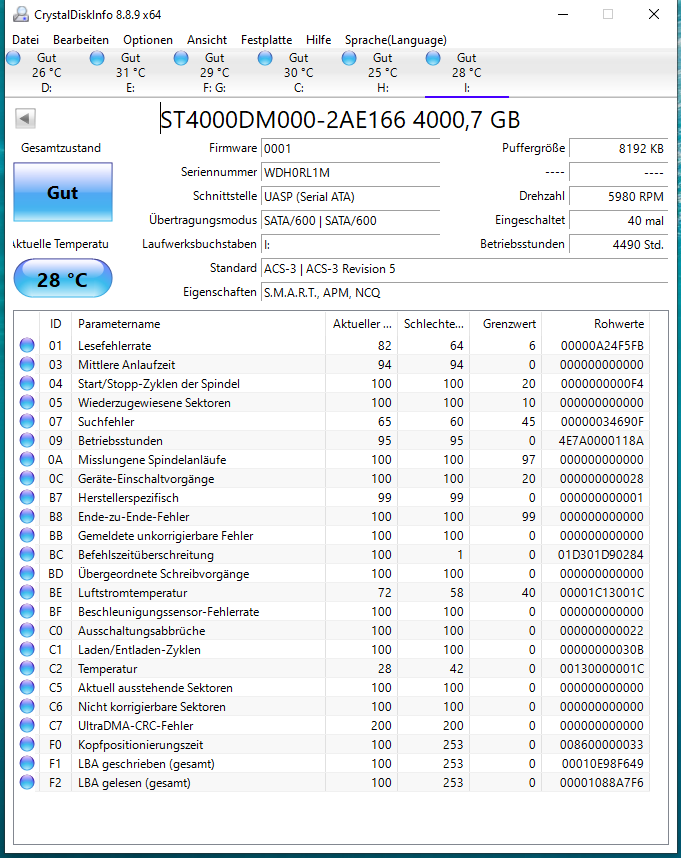This screenshot has height=858, width=681.
Task: Click status icon for Nicht korrigierbare Sektoren
Action: pos(27,706)
